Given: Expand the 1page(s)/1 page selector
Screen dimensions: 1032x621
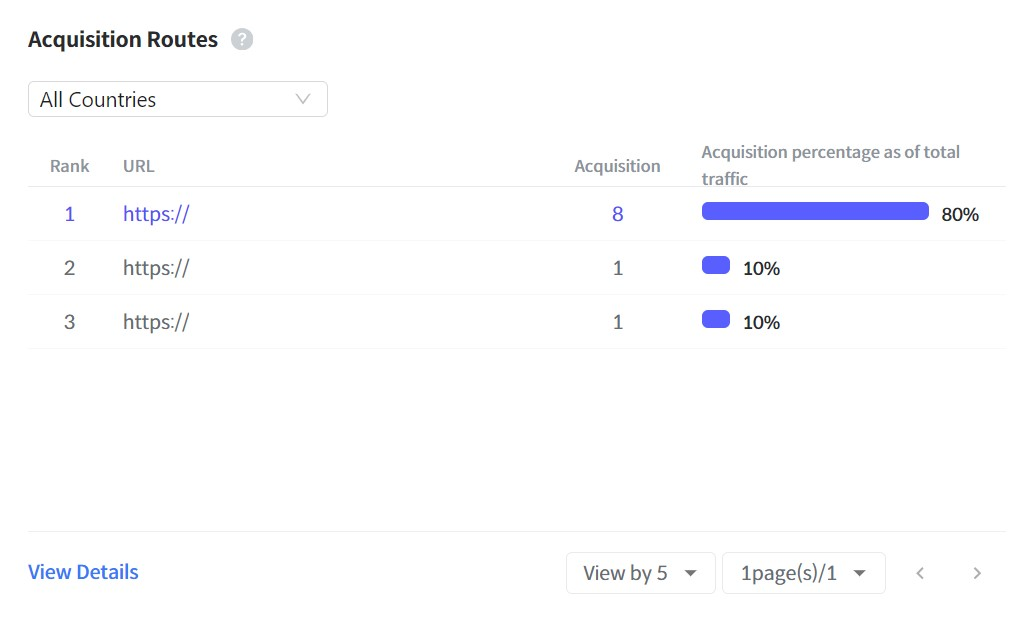Looking at the screenshot, I should [x=804, y=573].
